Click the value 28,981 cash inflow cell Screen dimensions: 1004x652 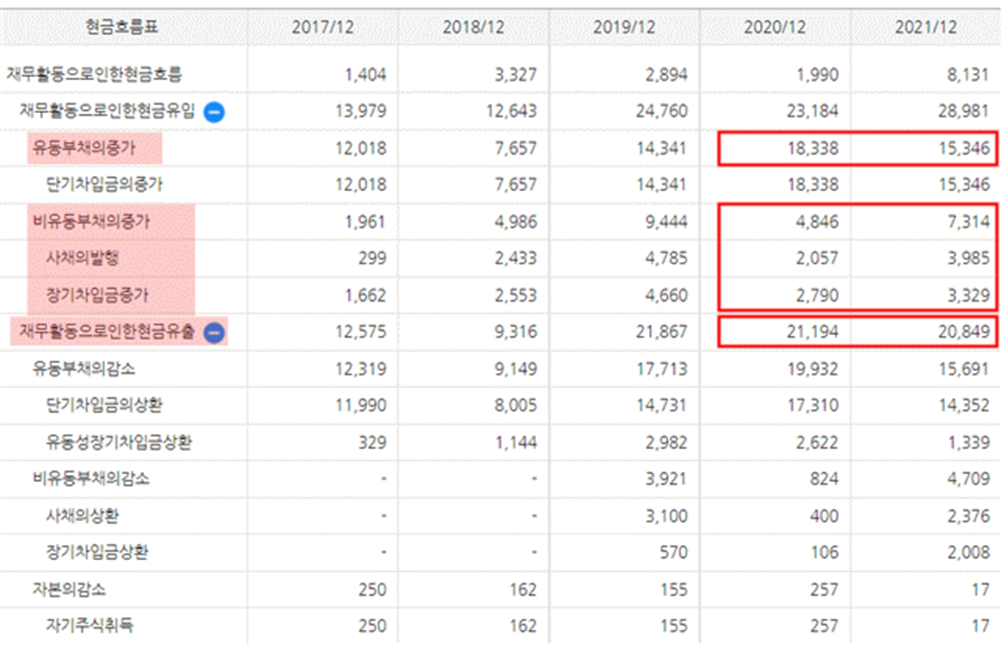tap(964, 111)
